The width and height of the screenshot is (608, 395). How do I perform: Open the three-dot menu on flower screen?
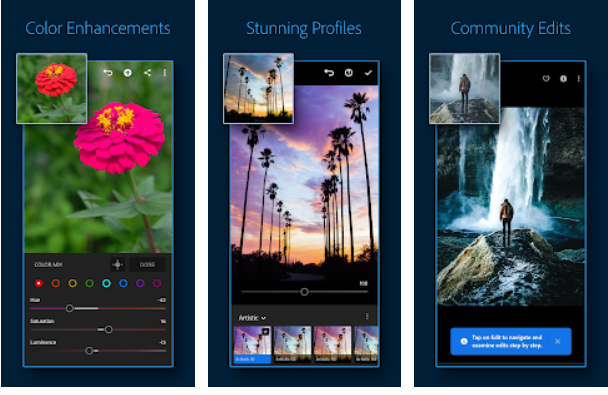pyautogui.click(x=165, y=72)
